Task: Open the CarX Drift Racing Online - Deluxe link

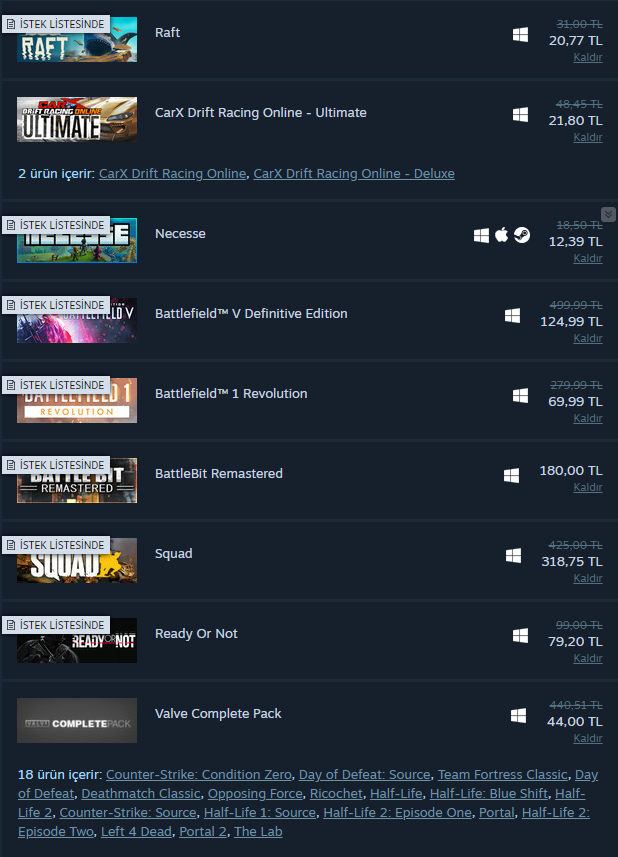Action: pos(354,173)
